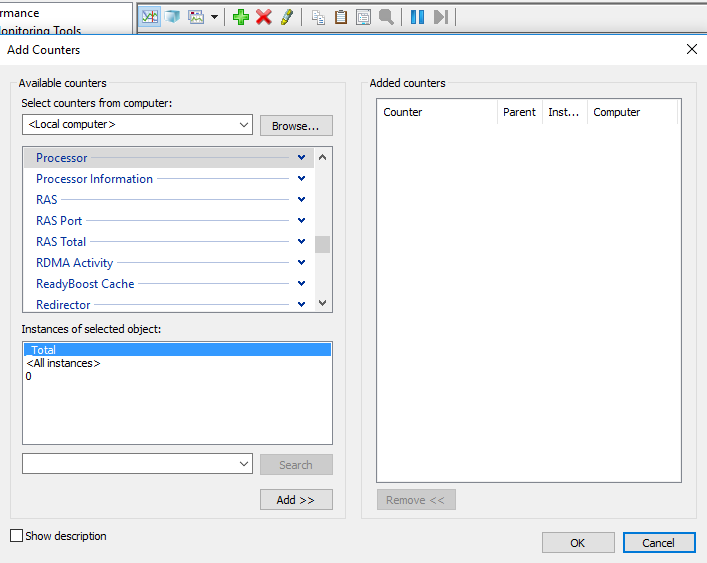Expand the Processor Information group

coord(302,179)
